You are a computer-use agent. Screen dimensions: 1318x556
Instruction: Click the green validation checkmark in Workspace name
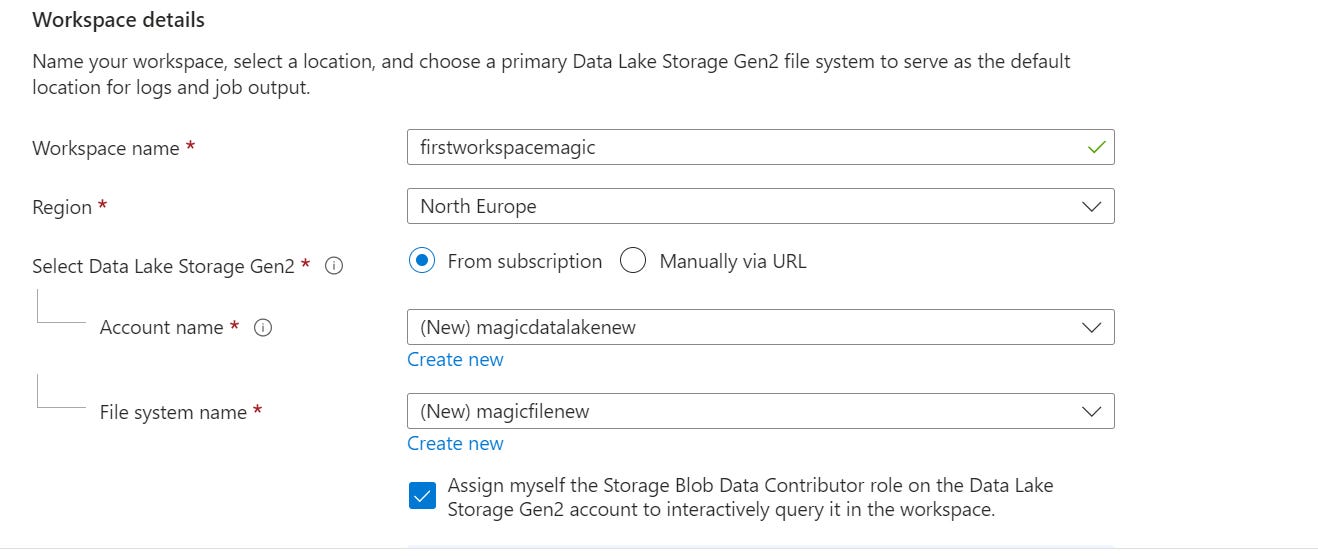click(x=1096, y=147)
